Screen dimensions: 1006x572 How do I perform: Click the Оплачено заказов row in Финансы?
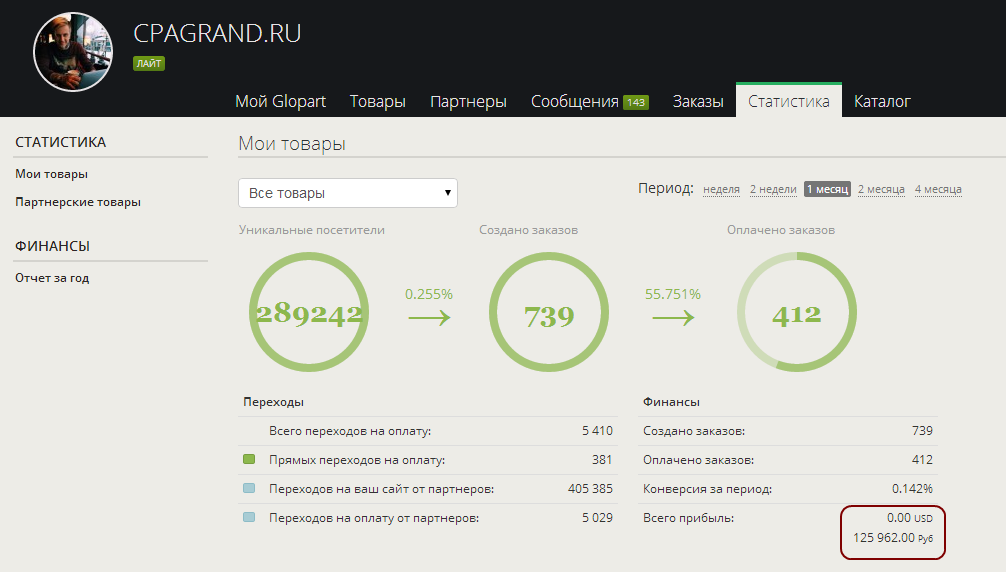(788, 460)
